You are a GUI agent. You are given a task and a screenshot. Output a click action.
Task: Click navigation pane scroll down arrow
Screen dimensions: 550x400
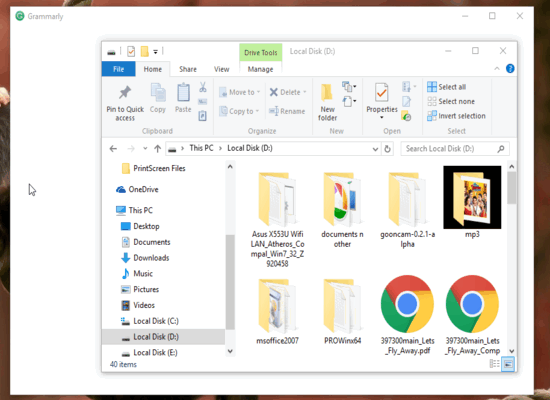(230, 351)
